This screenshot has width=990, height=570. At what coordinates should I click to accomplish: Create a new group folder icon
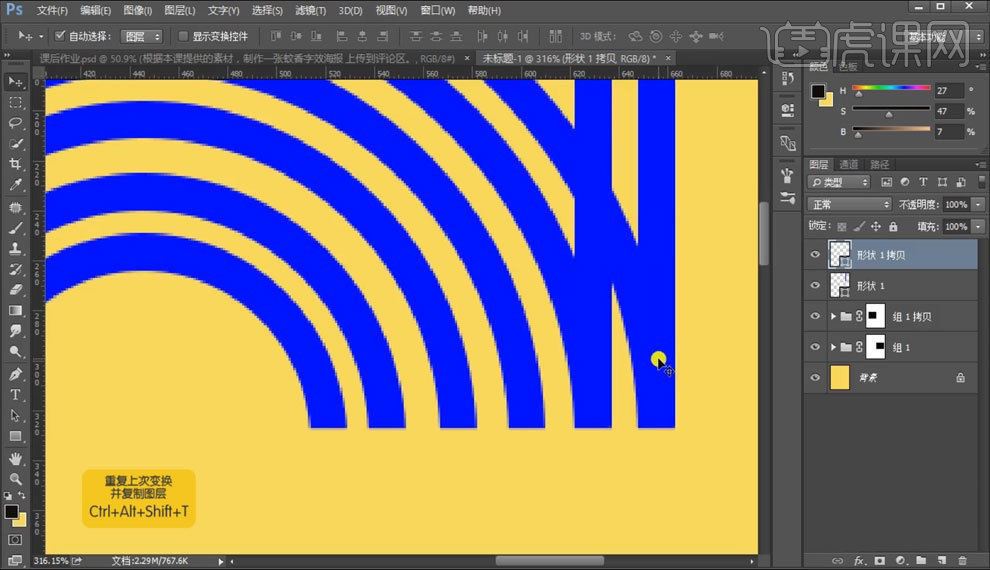coord(921,561)
